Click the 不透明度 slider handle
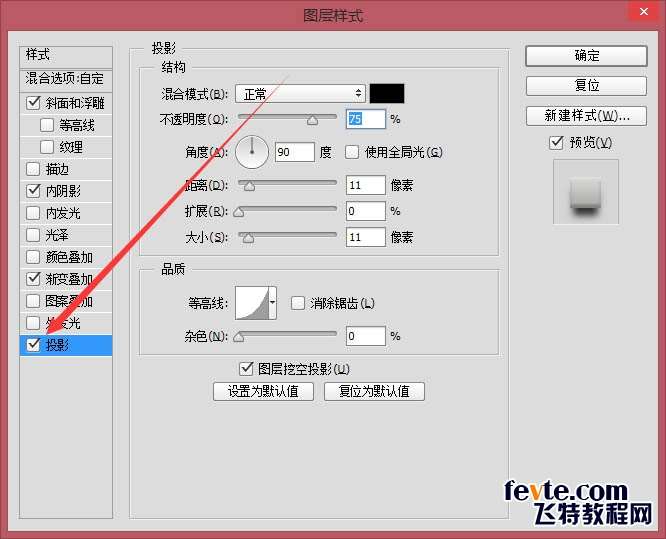The image size is (666, 539). pos(313,121)
